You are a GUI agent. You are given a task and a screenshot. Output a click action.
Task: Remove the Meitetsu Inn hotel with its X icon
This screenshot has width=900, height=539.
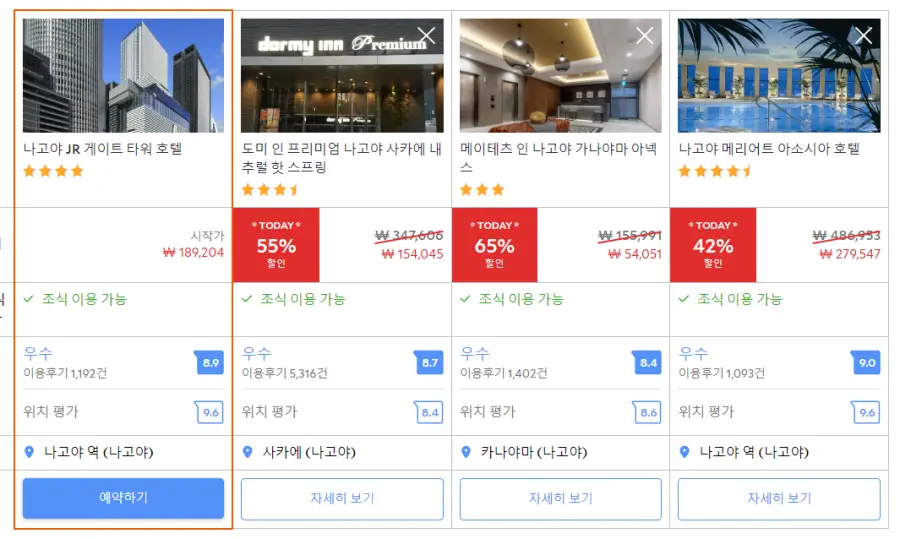(x=645, y=36)
